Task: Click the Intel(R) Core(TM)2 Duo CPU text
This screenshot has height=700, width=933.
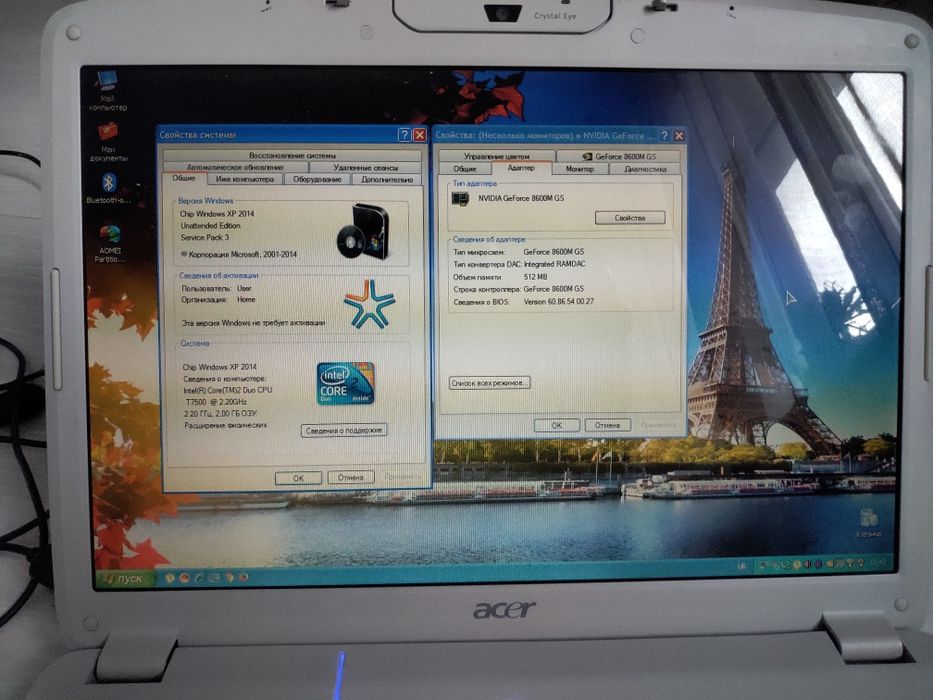Action: [x=227, y=390]
